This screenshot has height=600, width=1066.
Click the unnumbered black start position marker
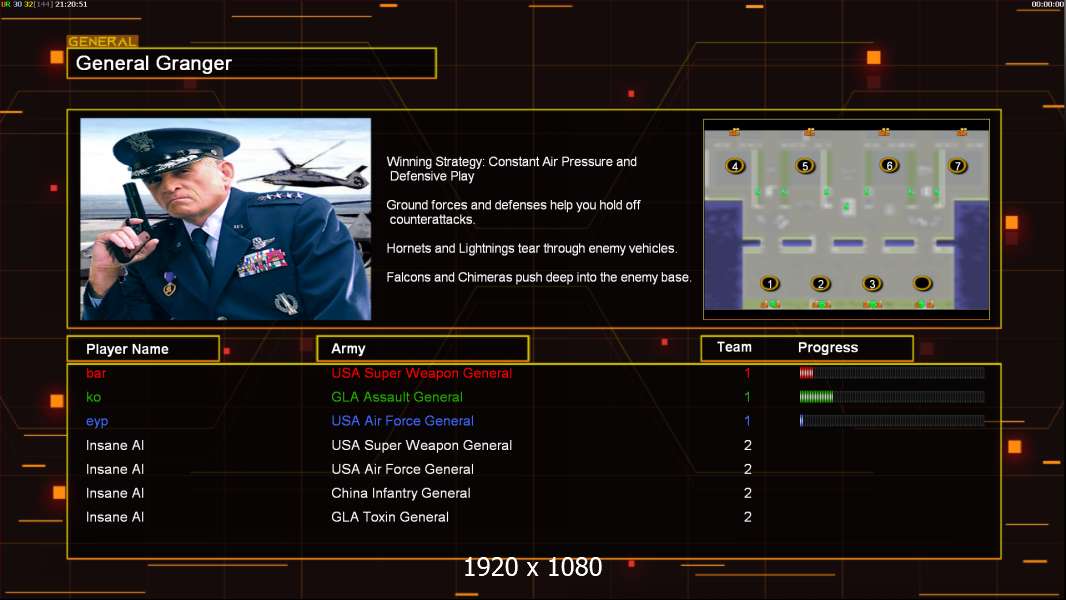coord(922,283)
